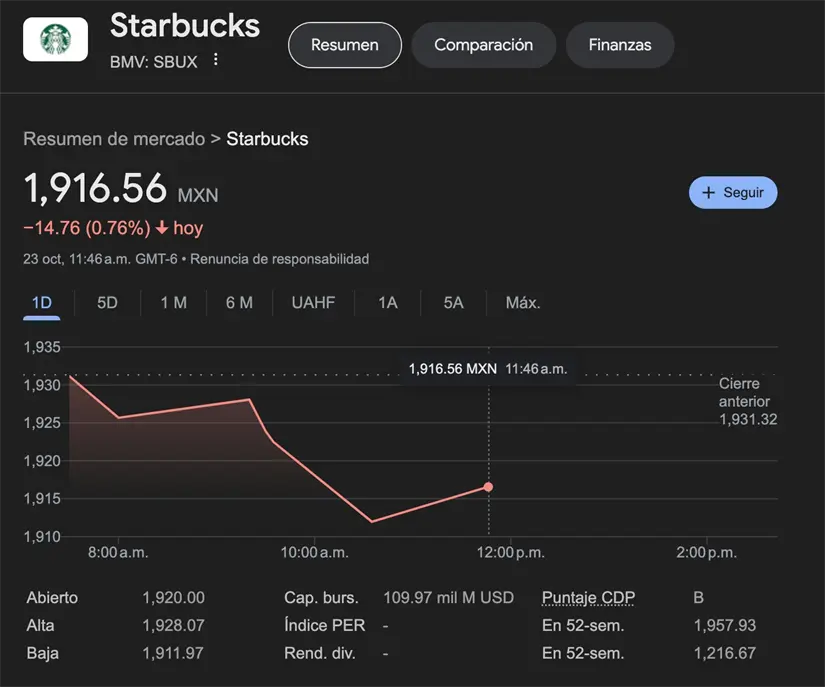Open the three-dot menu beside BMV: SBUX
Screen dimensions: 825x687
click(x=215, y=61)
